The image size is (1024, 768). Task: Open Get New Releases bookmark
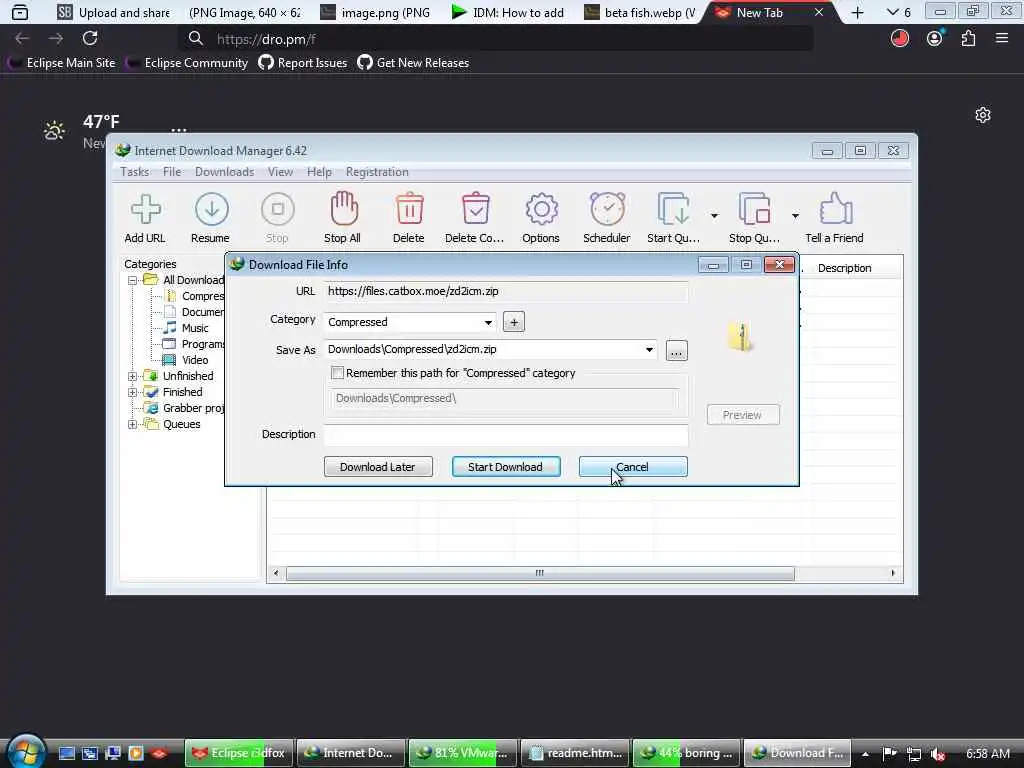tap(413, 63)
